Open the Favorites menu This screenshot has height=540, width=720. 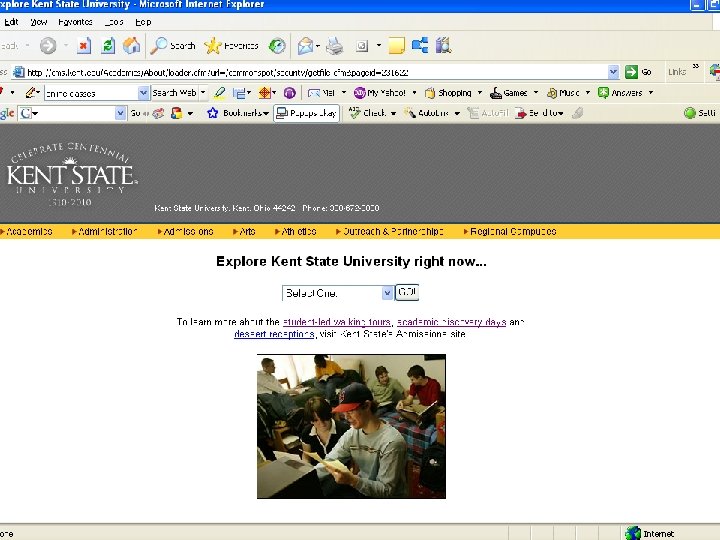(75, 22)
